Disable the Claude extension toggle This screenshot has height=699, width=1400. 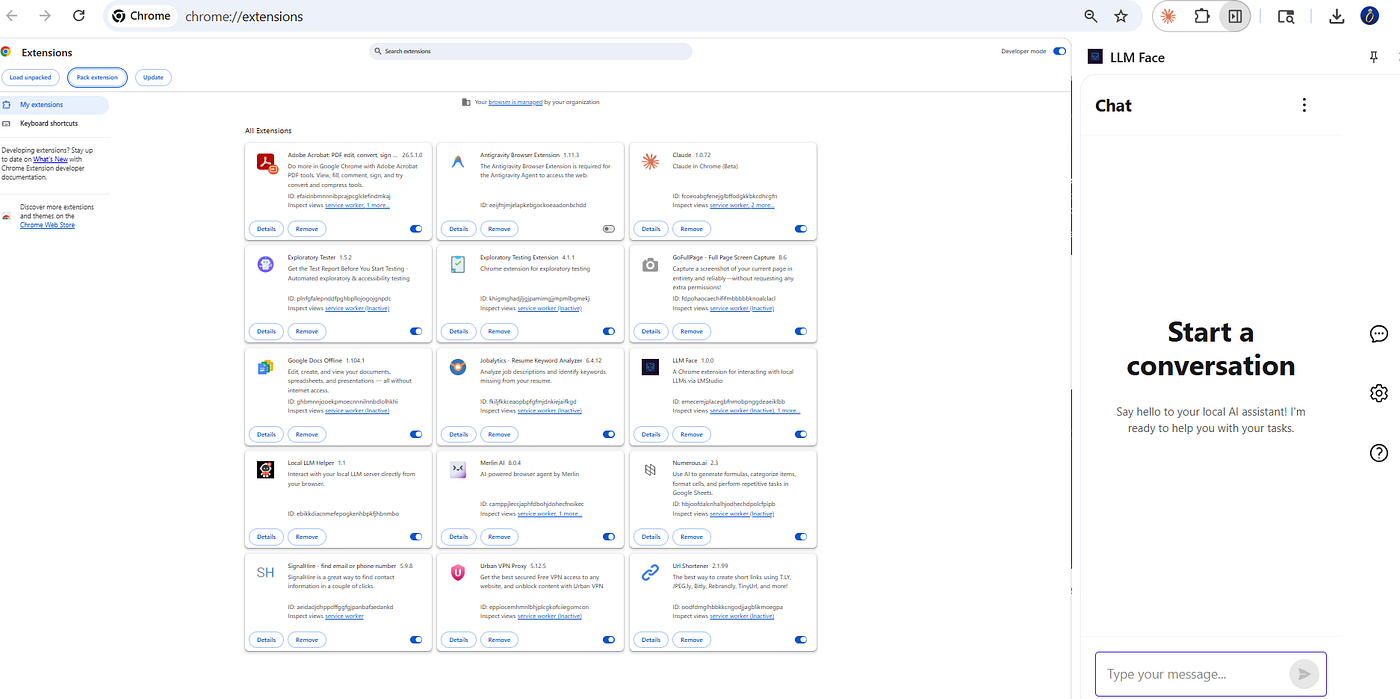(x=800, y=229)
